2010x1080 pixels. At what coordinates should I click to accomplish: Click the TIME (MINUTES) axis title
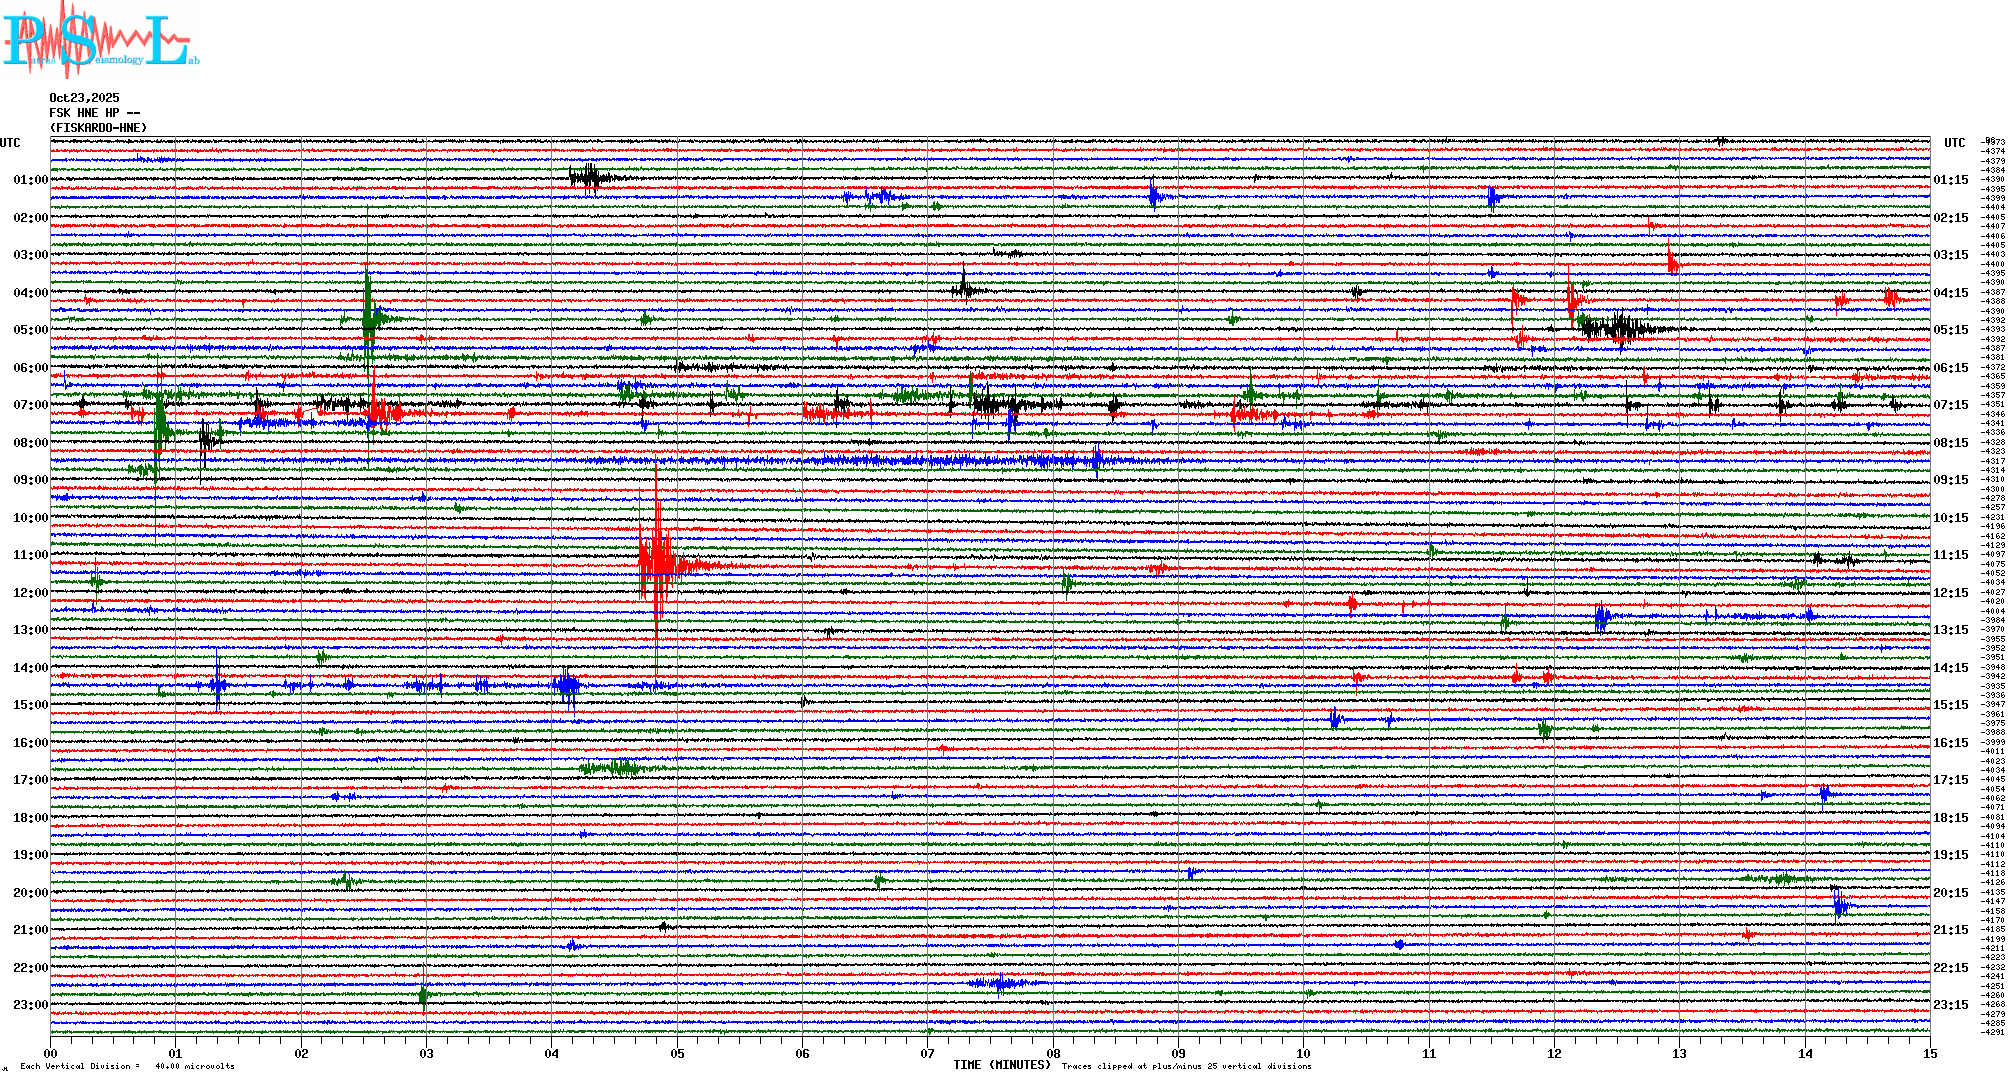point(1002,1065)
